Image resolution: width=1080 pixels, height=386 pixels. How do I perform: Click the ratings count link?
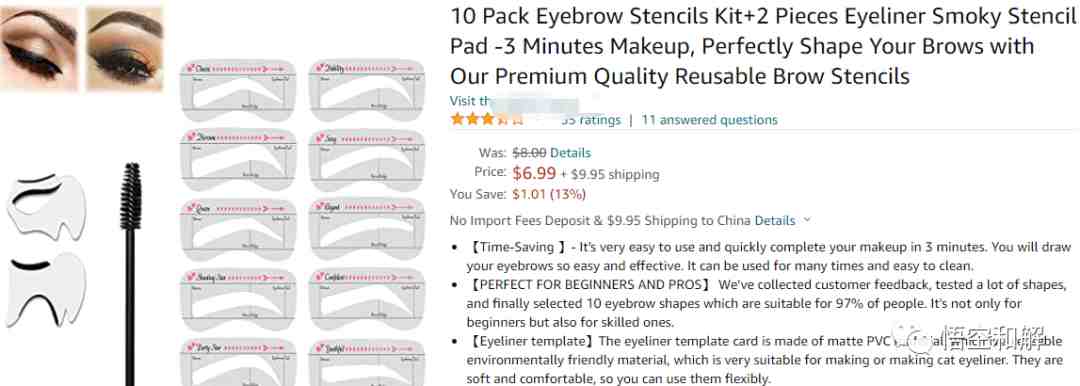click(591, 120)
